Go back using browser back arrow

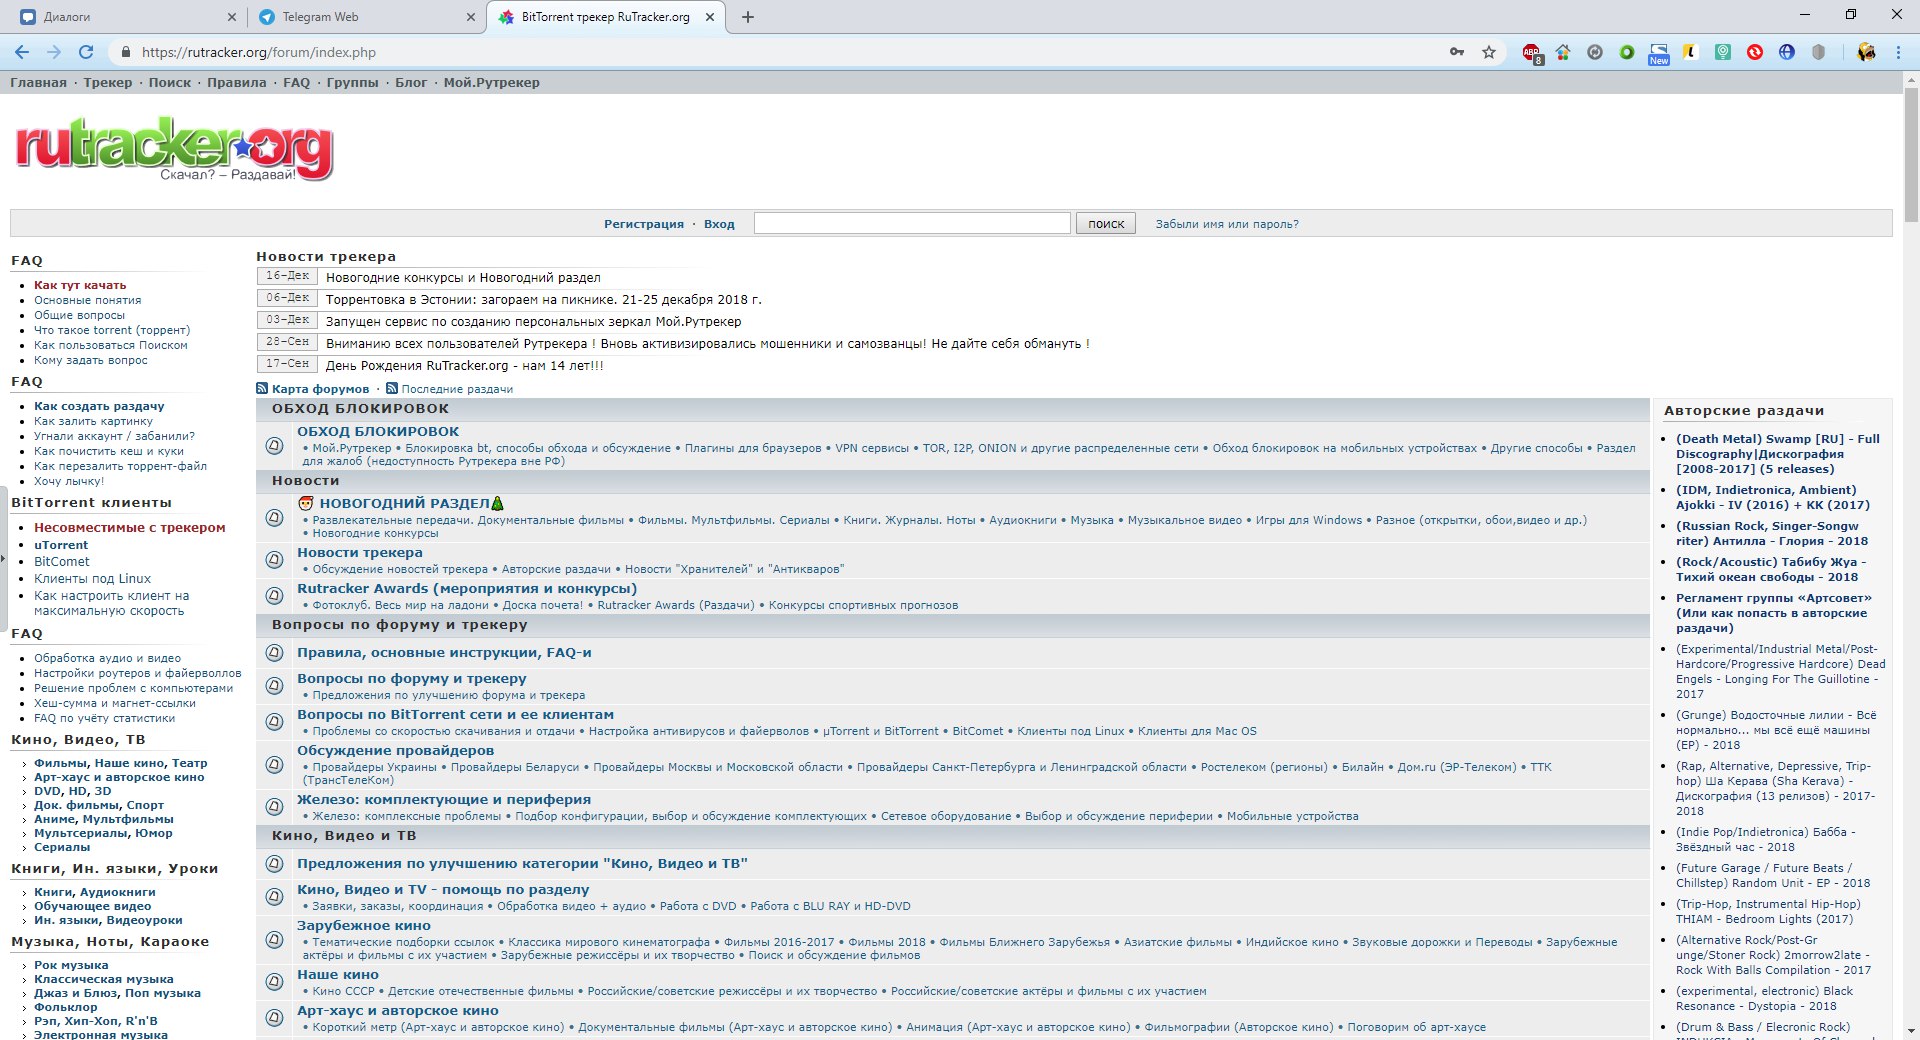(22, 52)
